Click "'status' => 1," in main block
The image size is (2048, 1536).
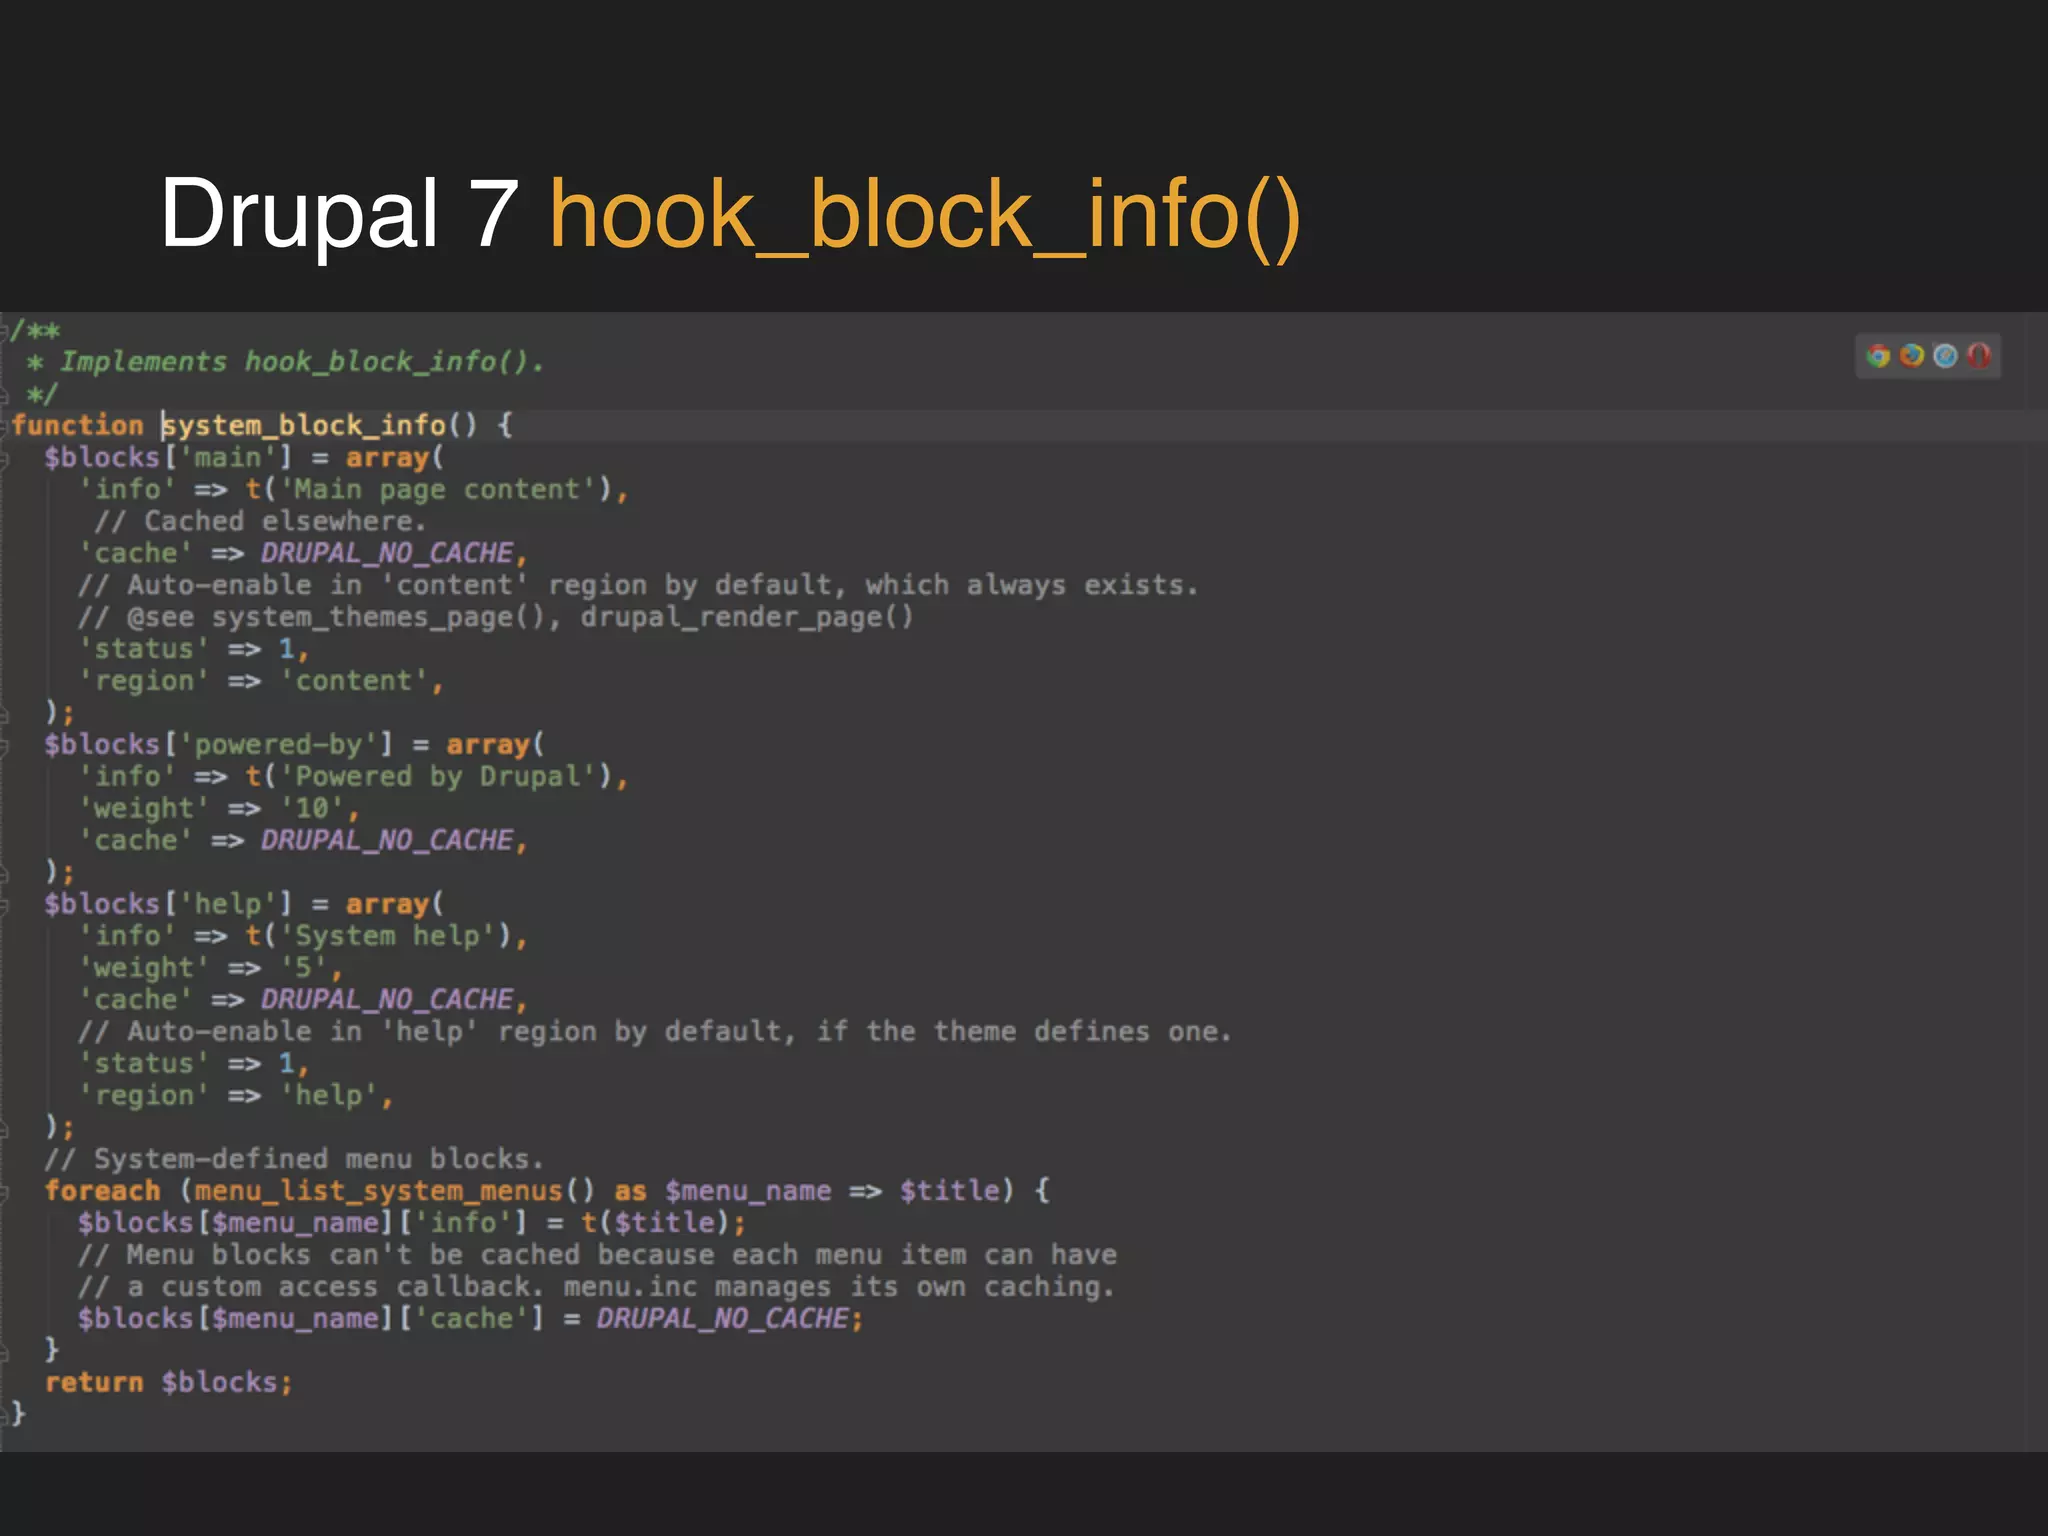point(193,650)
